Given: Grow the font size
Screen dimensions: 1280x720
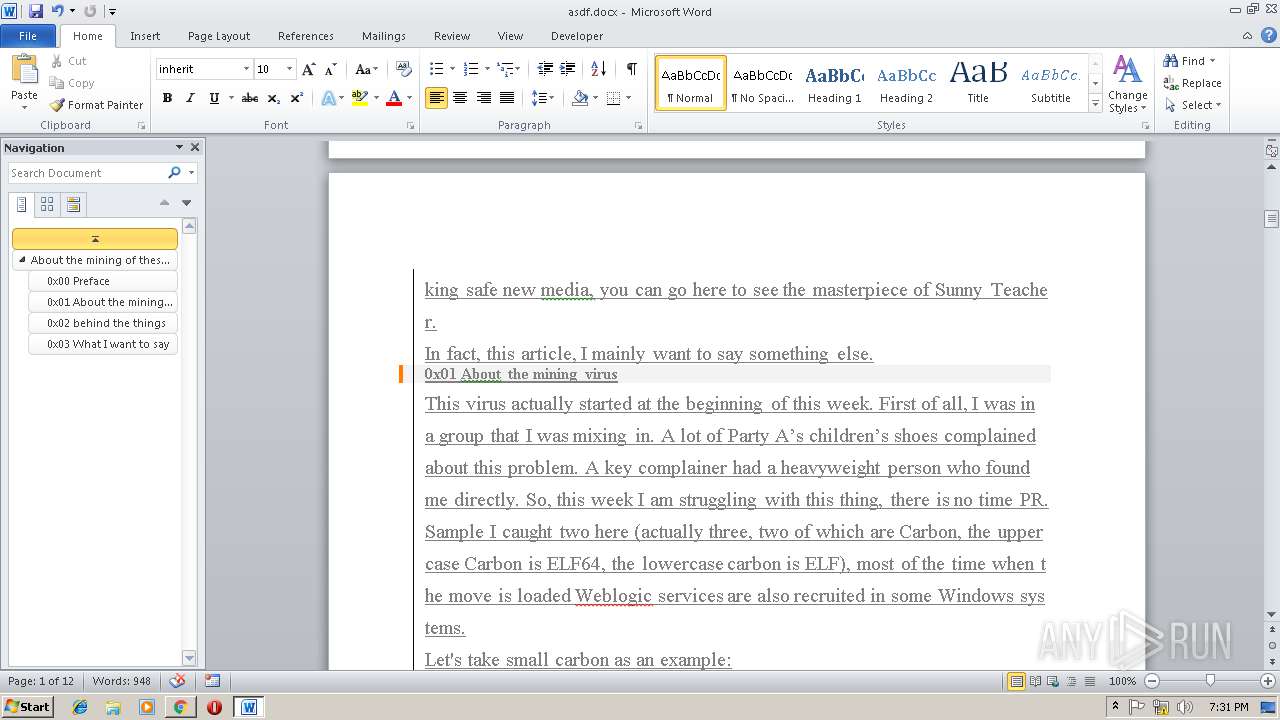Looking at the screenshot, I should pos(309,69).
